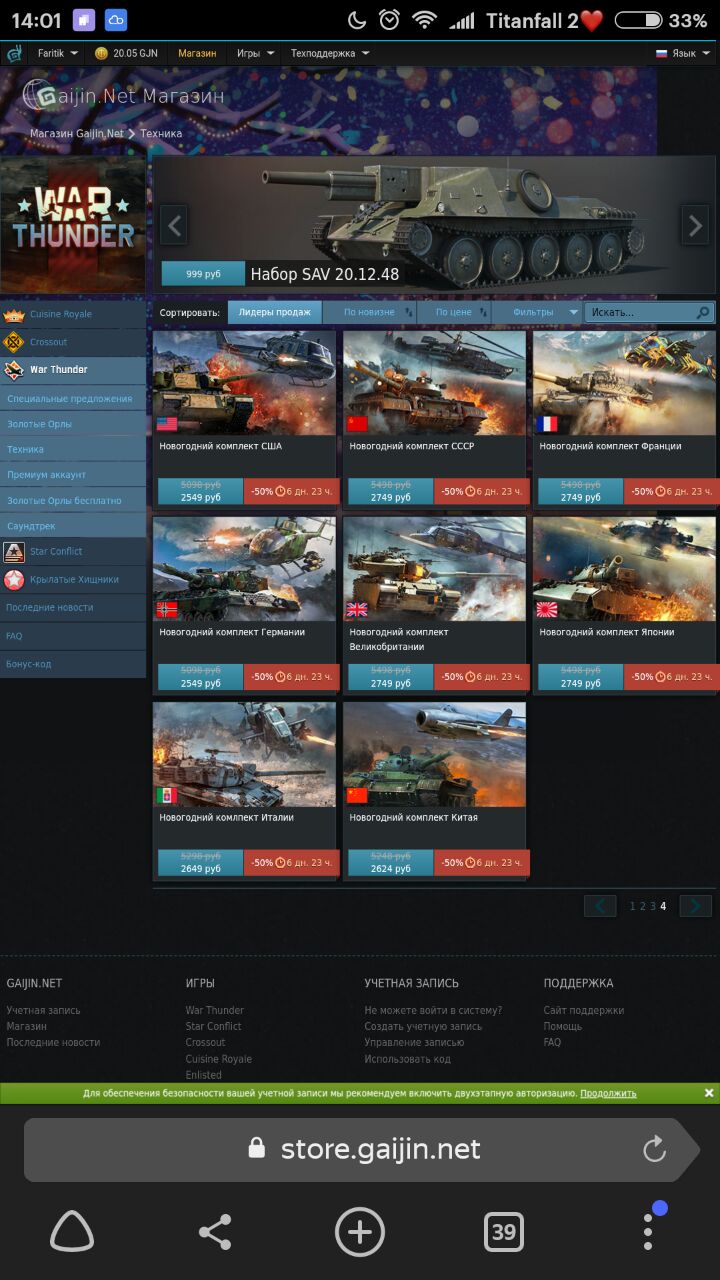Go to next page with pagination arrow
720x1280 pixels.
tap(695, 906)
